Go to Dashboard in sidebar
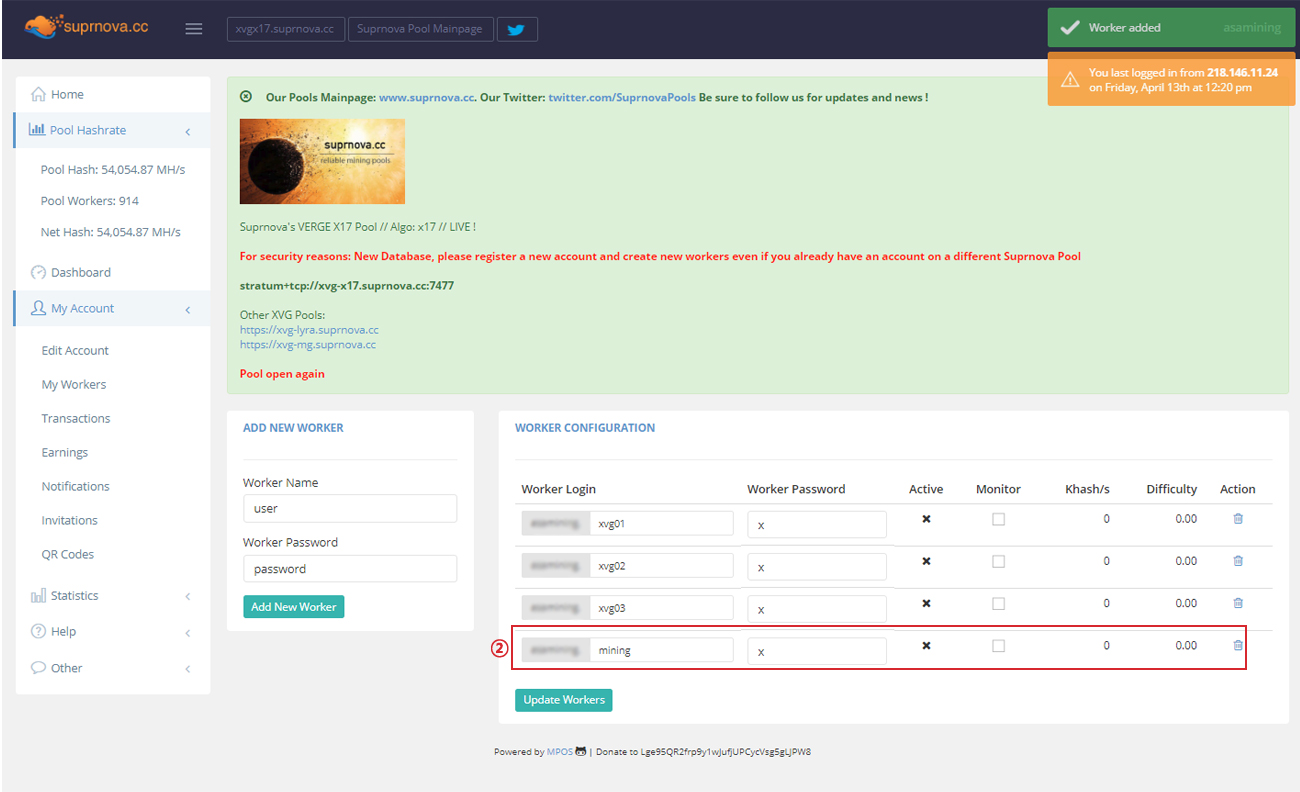 (81, 272)
